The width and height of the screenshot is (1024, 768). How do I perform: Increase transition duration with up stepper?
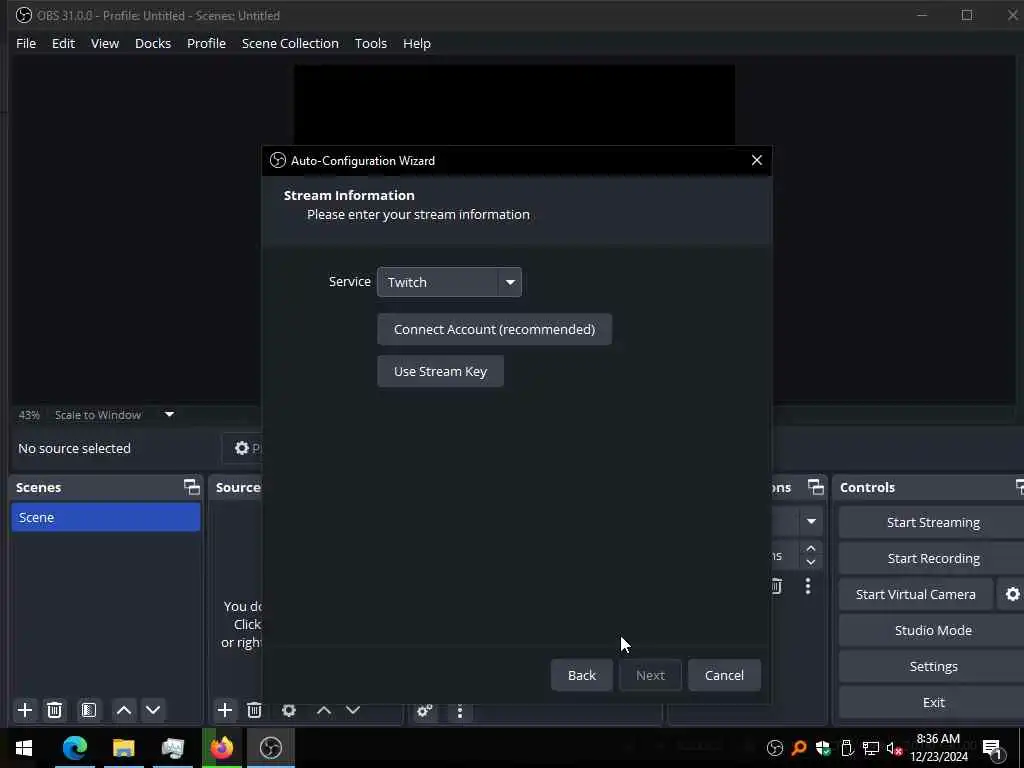pyautogui.click(x=811, y=548)
